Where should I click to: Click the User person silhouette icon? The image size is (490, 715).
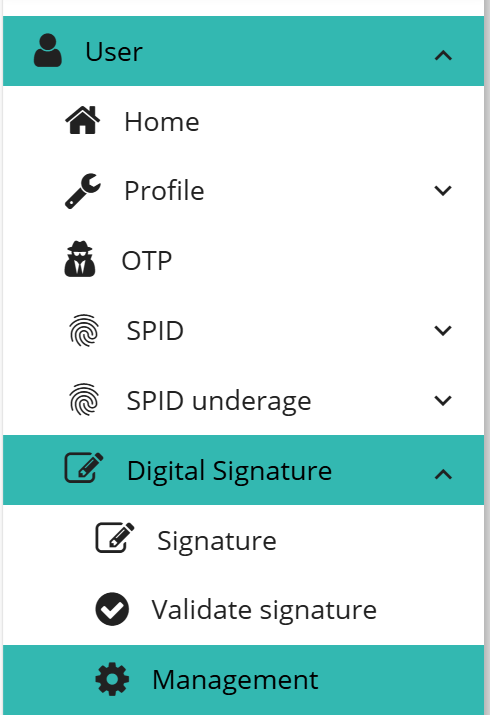click(47, 51)
